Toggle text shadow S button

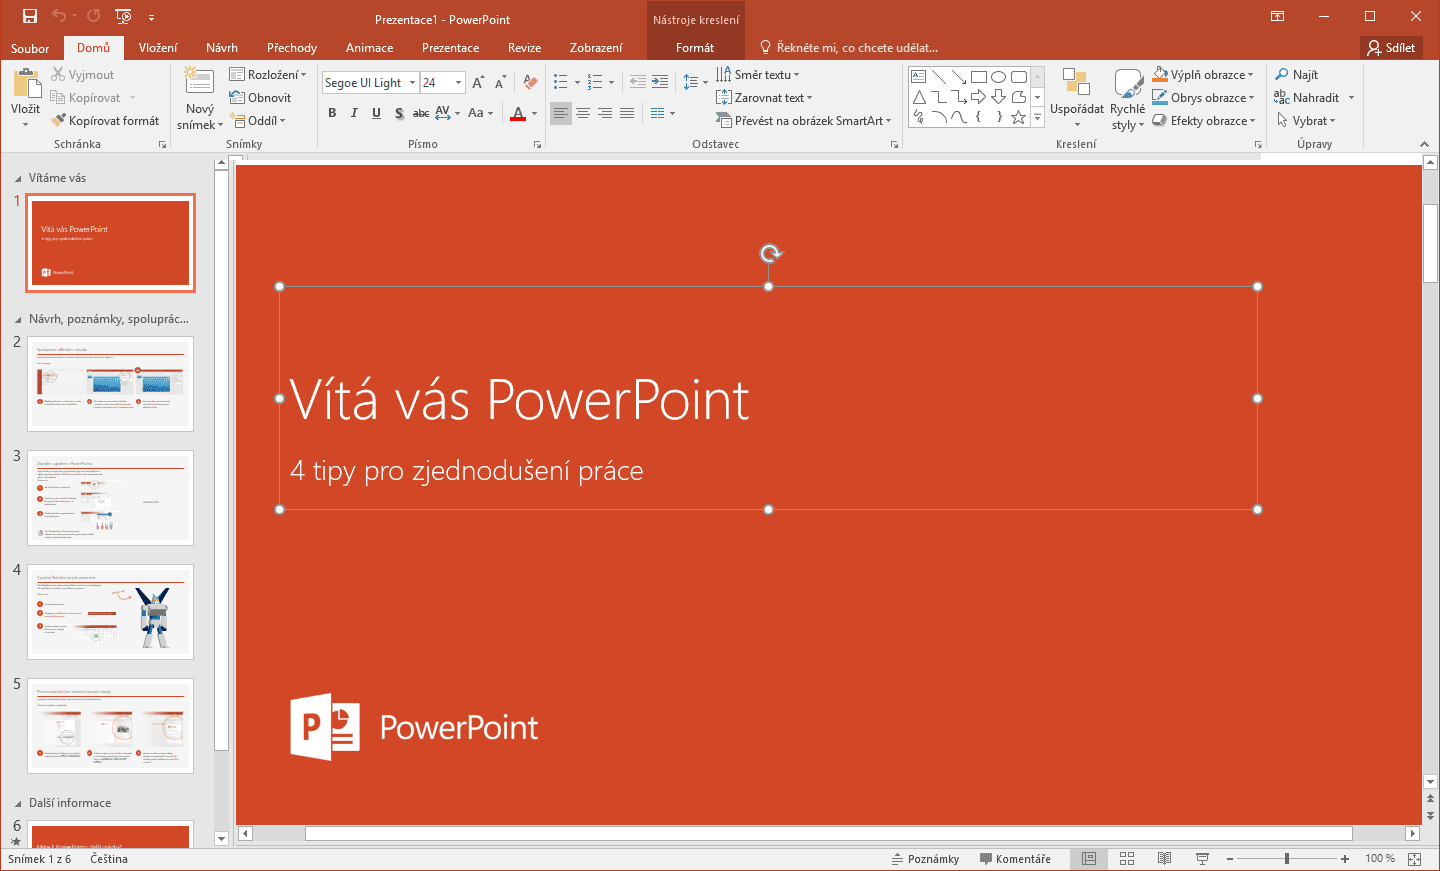click(x=399, y=113)
